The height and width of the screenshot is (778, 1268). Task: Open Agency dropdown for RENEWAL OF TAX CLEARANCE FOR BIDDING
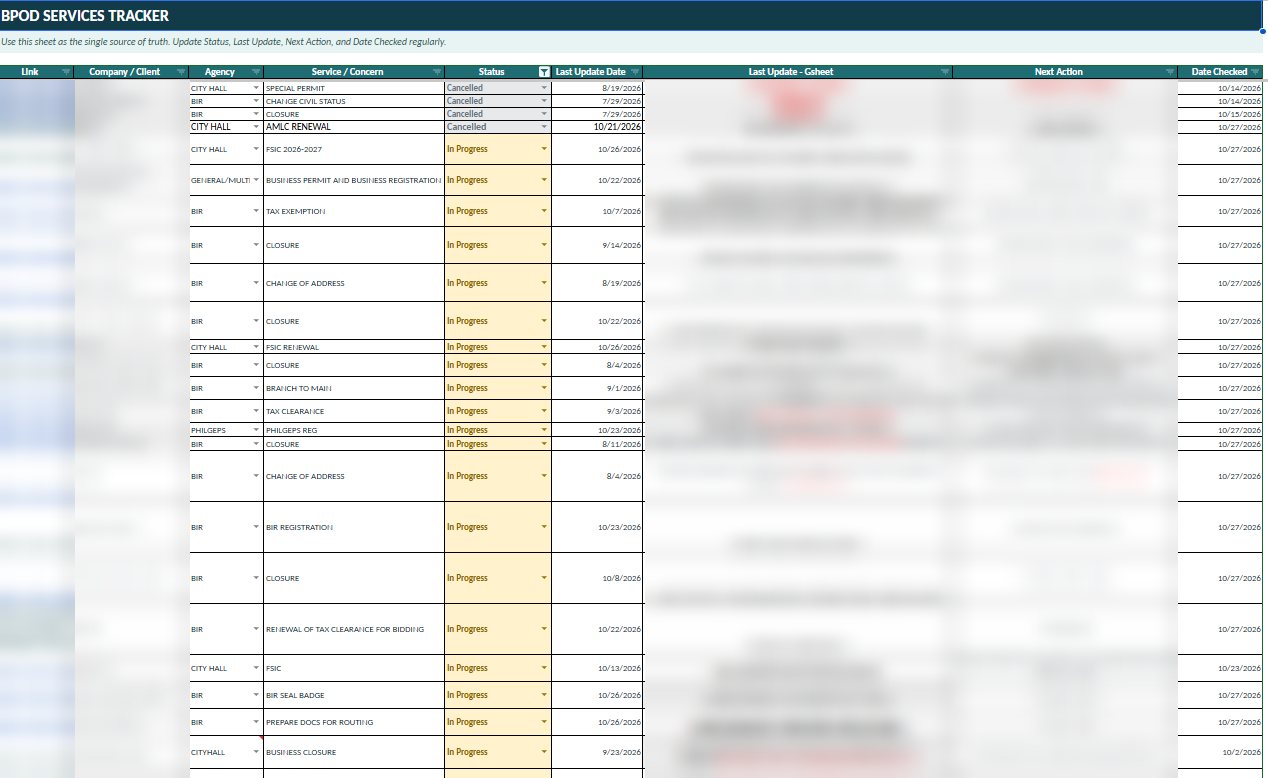256,629
